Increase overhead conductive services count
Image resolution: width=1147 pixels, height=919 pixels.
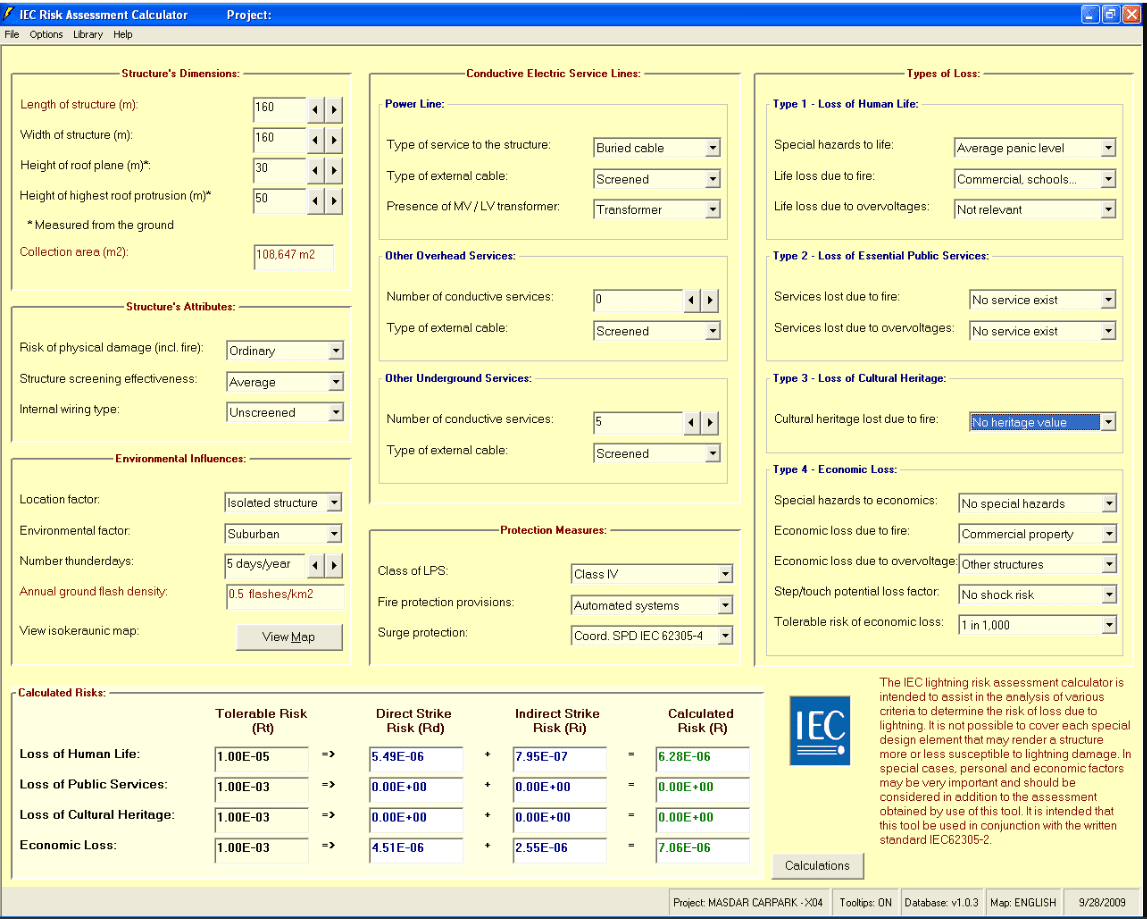(710, 300)
